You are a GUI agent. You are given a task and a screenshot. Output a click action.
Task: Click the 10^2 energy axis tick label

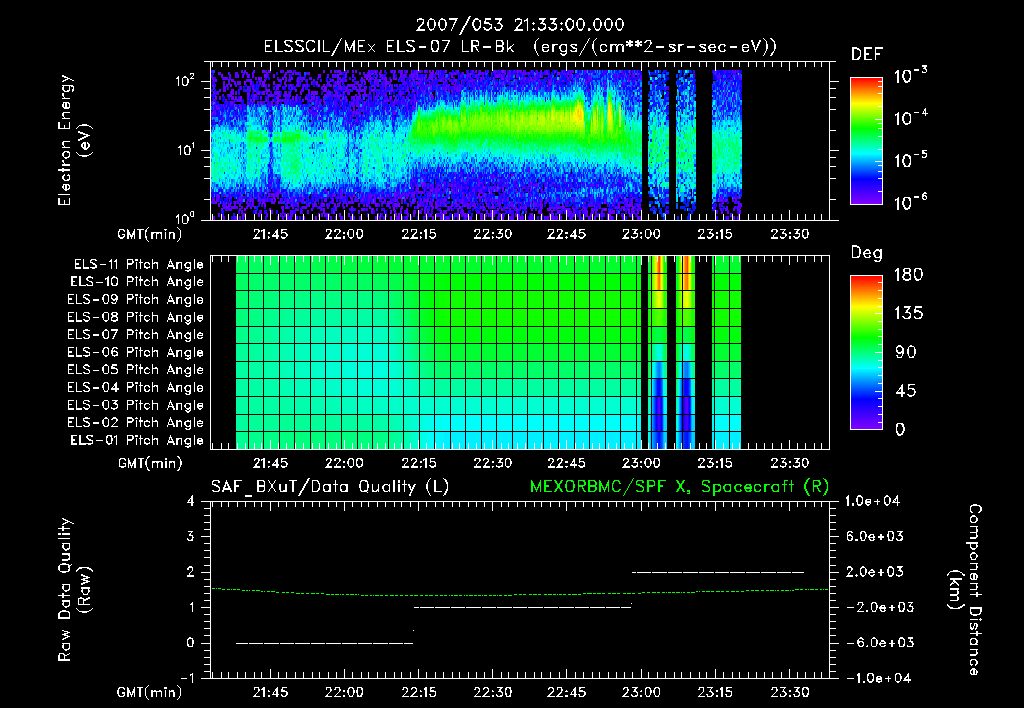pyautogui.click(x=186, y=80)
